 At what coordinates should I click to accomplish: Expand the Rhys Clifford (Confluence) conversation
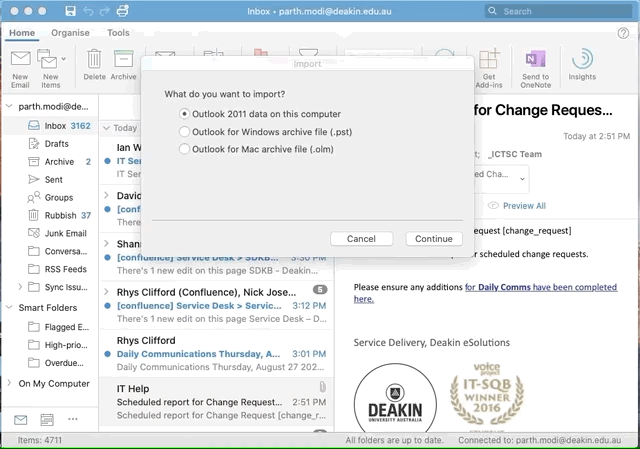(x=107, y=291)
